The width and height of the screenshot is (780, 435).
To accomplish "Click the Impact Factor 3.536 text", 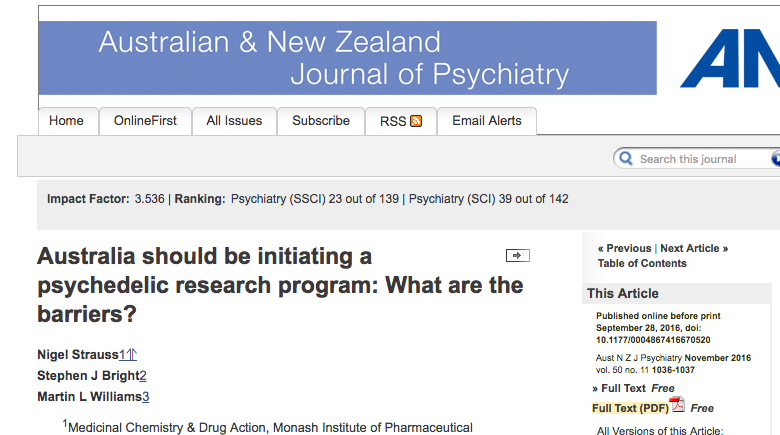I will (x=105, y=199).
